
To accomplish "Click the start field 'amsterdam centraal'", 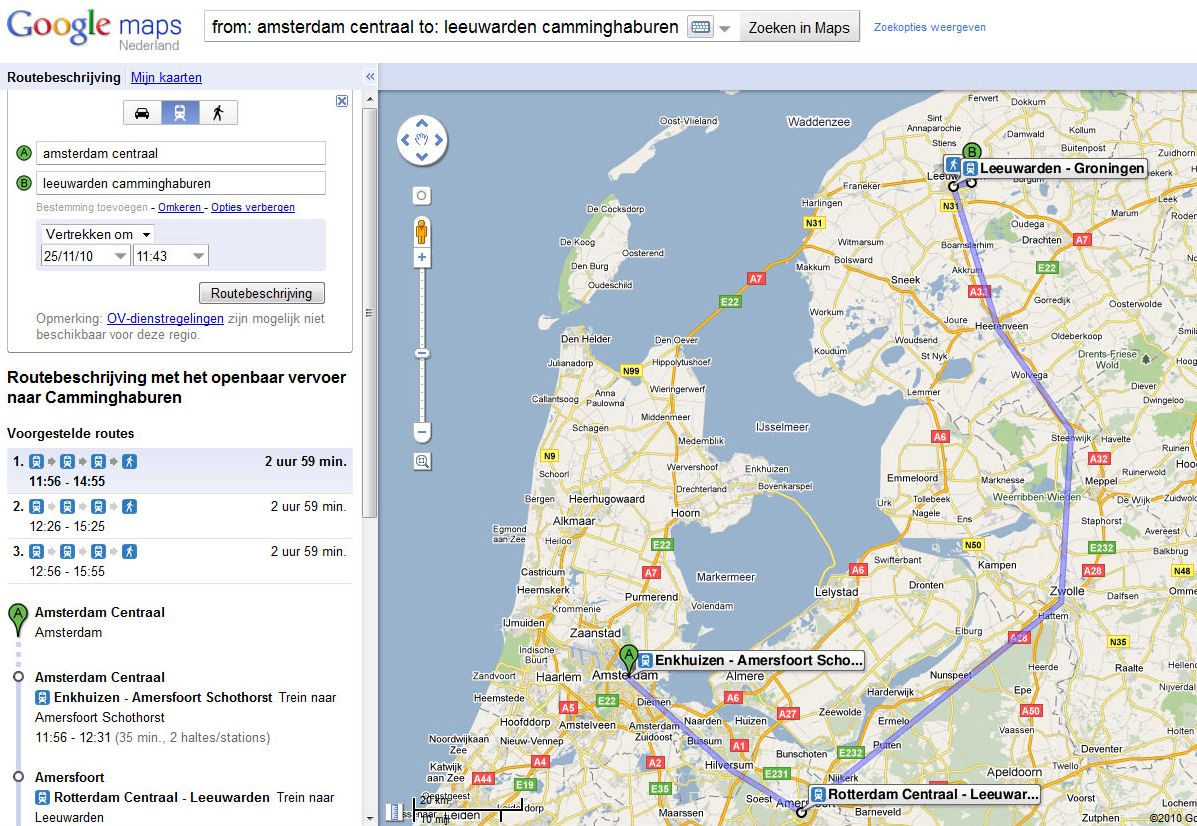I will tap(181, 153).
